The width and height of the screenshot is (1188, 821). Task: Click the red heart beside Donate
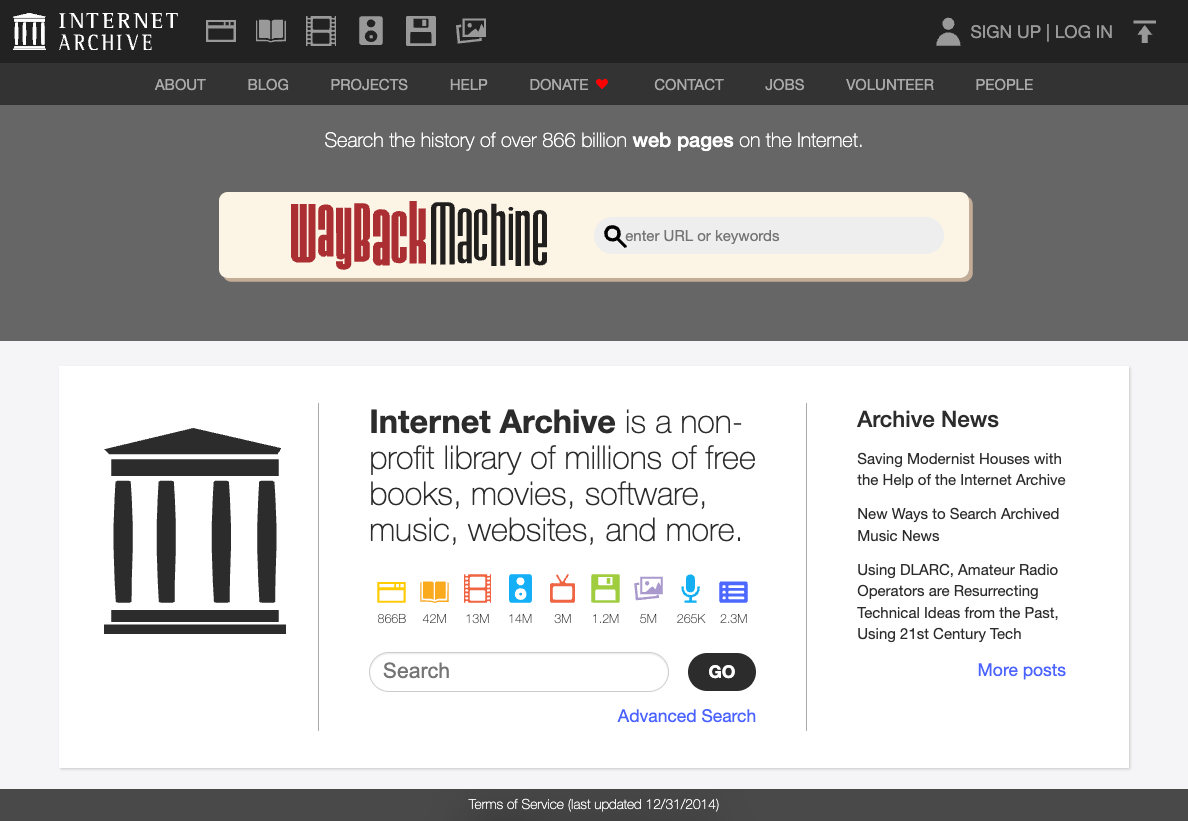tap(602, 84)
